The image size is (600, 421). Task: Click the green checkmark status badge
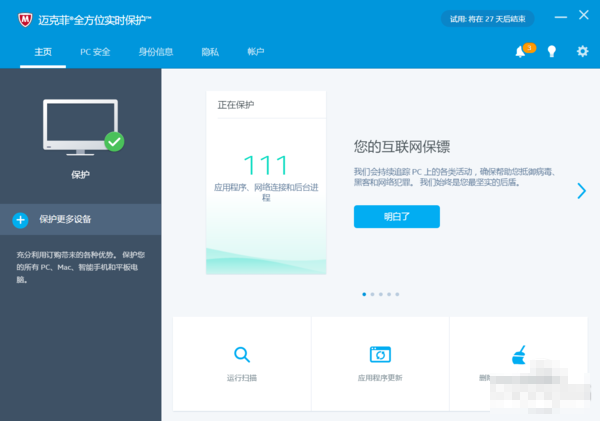click(x=114, y=142)
